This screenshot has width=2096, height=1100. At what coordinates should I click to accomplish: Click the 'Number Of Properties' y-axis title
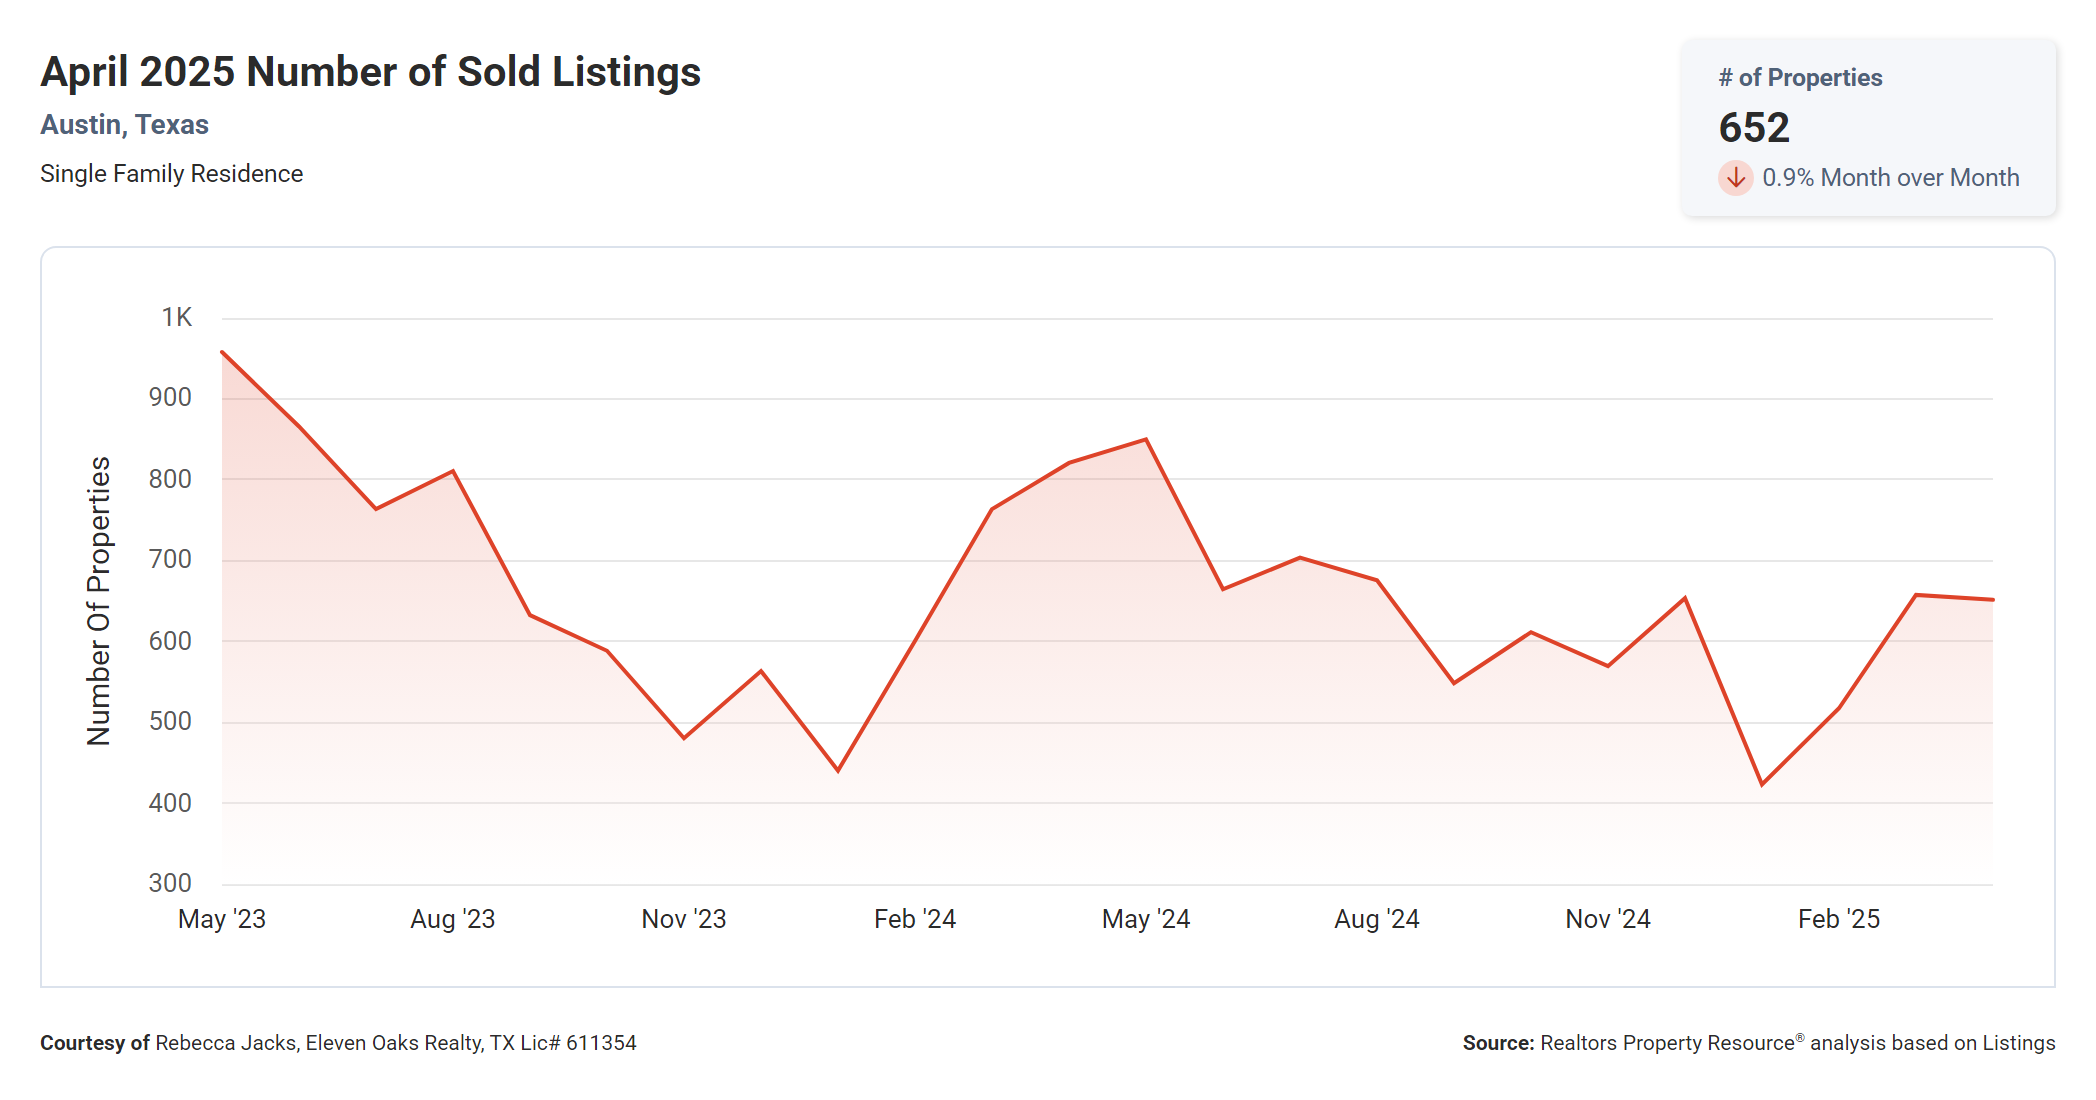pos(99,601)
